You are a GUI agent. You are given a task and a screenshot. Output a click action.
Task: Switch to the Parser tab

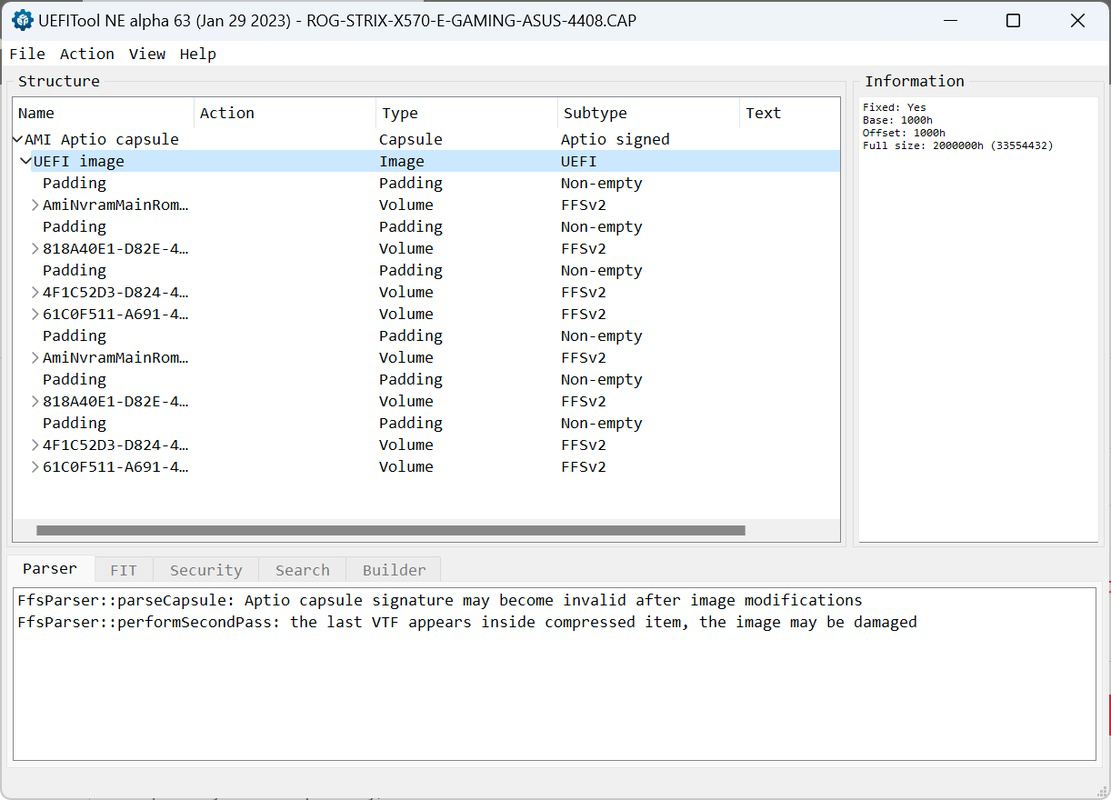pos(50,569)
